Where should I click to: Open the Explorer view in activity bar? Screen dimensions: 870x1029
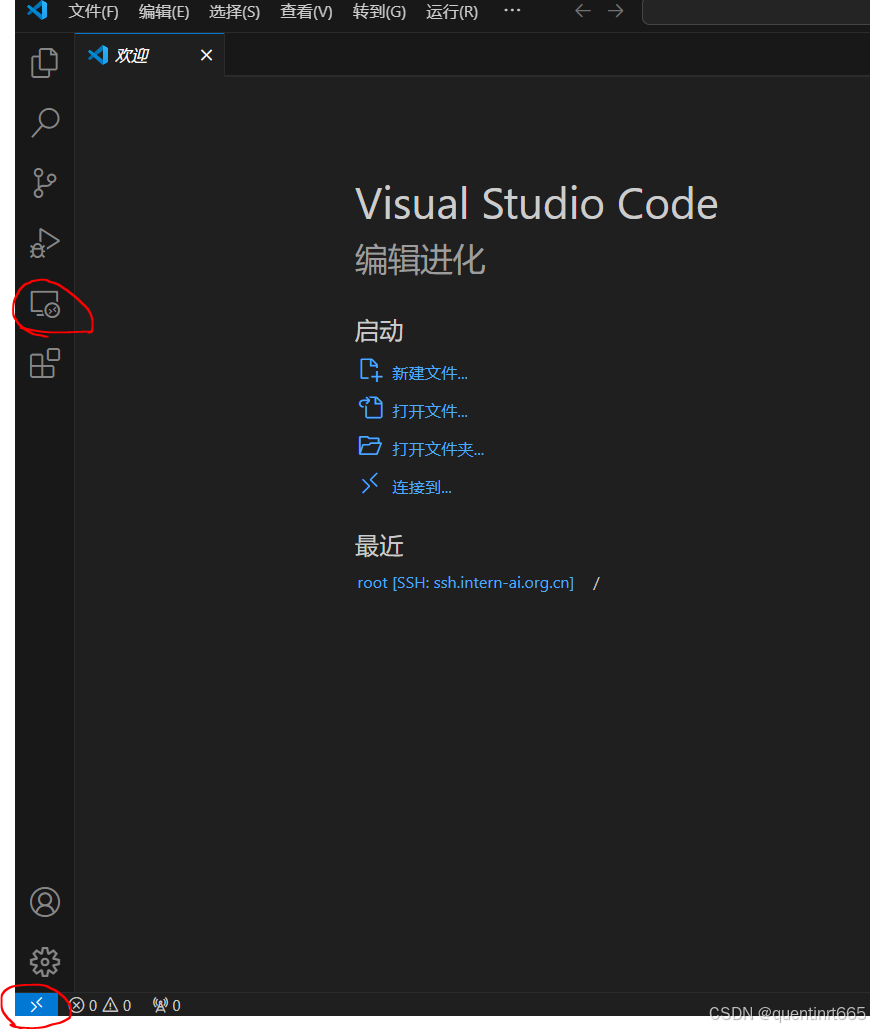pyautogui.click(x=45, y=63)
